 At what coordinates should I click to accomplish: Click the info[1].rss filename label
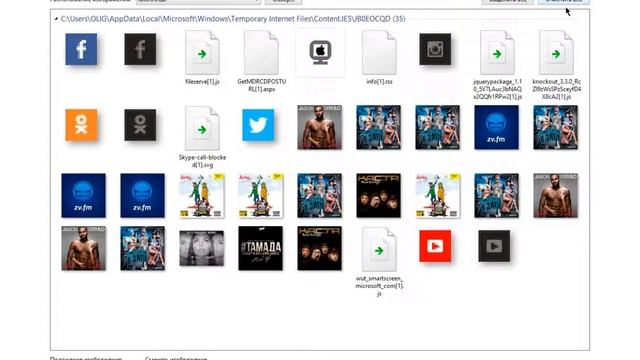[x=379, y=82]
